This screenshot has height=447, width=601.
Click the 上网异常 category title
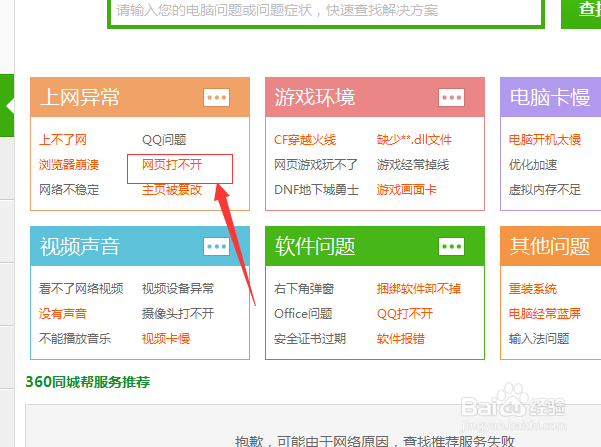point(80,97)
